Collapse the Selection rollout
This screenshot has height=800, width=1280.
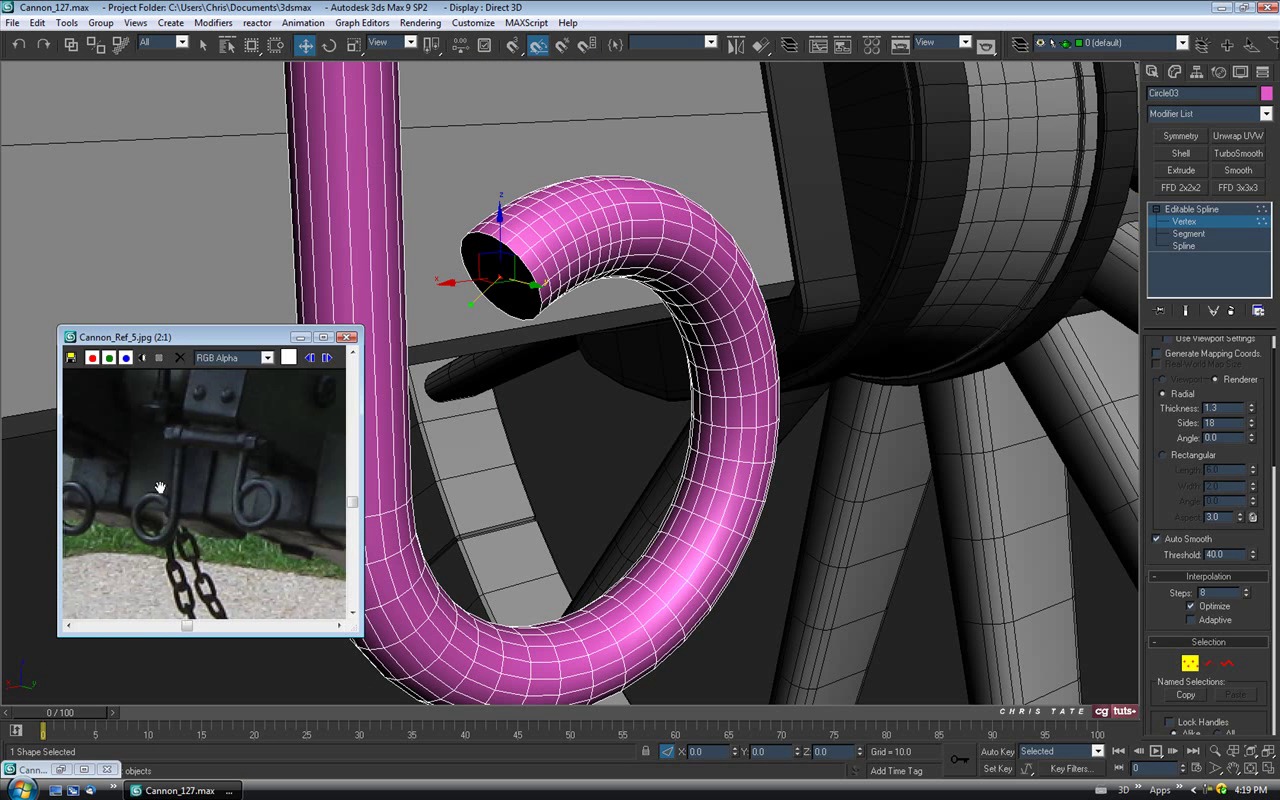point(1208,642)
